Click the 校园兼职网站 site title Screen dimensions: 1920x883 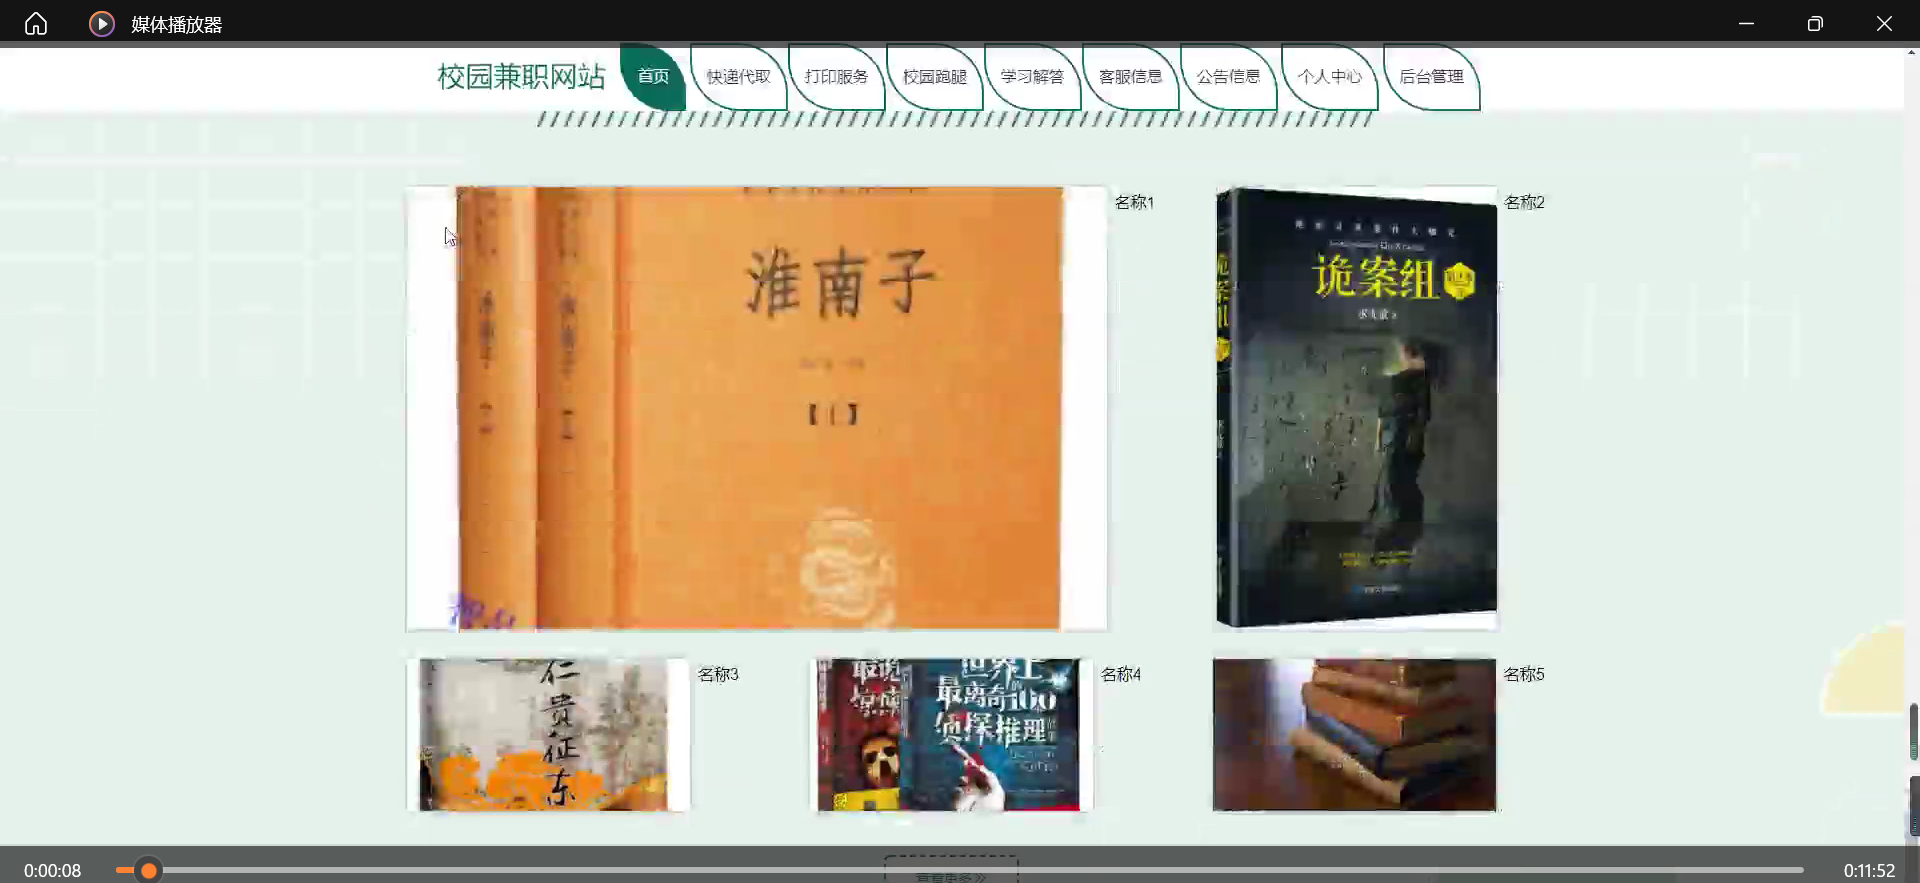tap(521, 77)
